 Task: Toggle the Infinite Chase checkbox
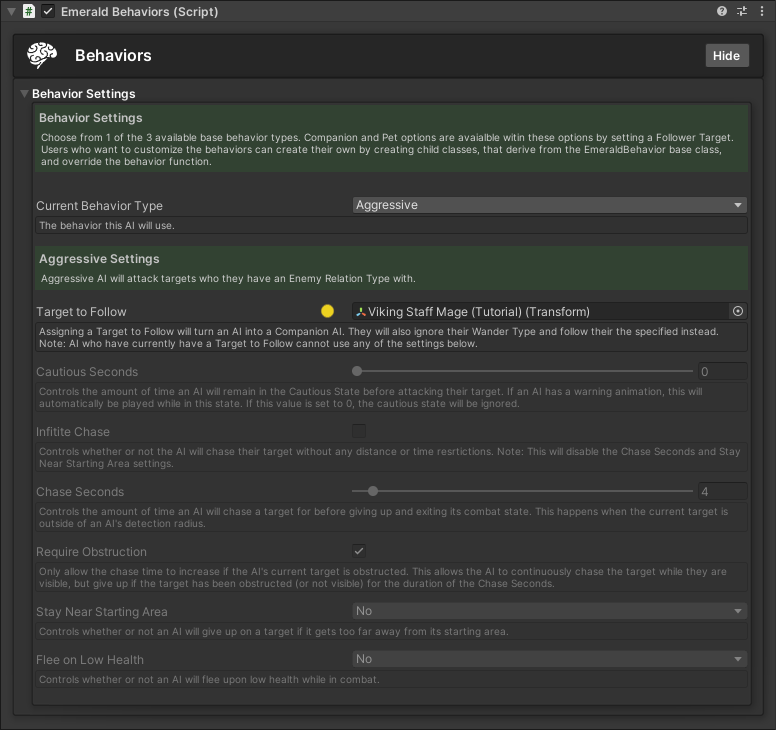point(359,431)
